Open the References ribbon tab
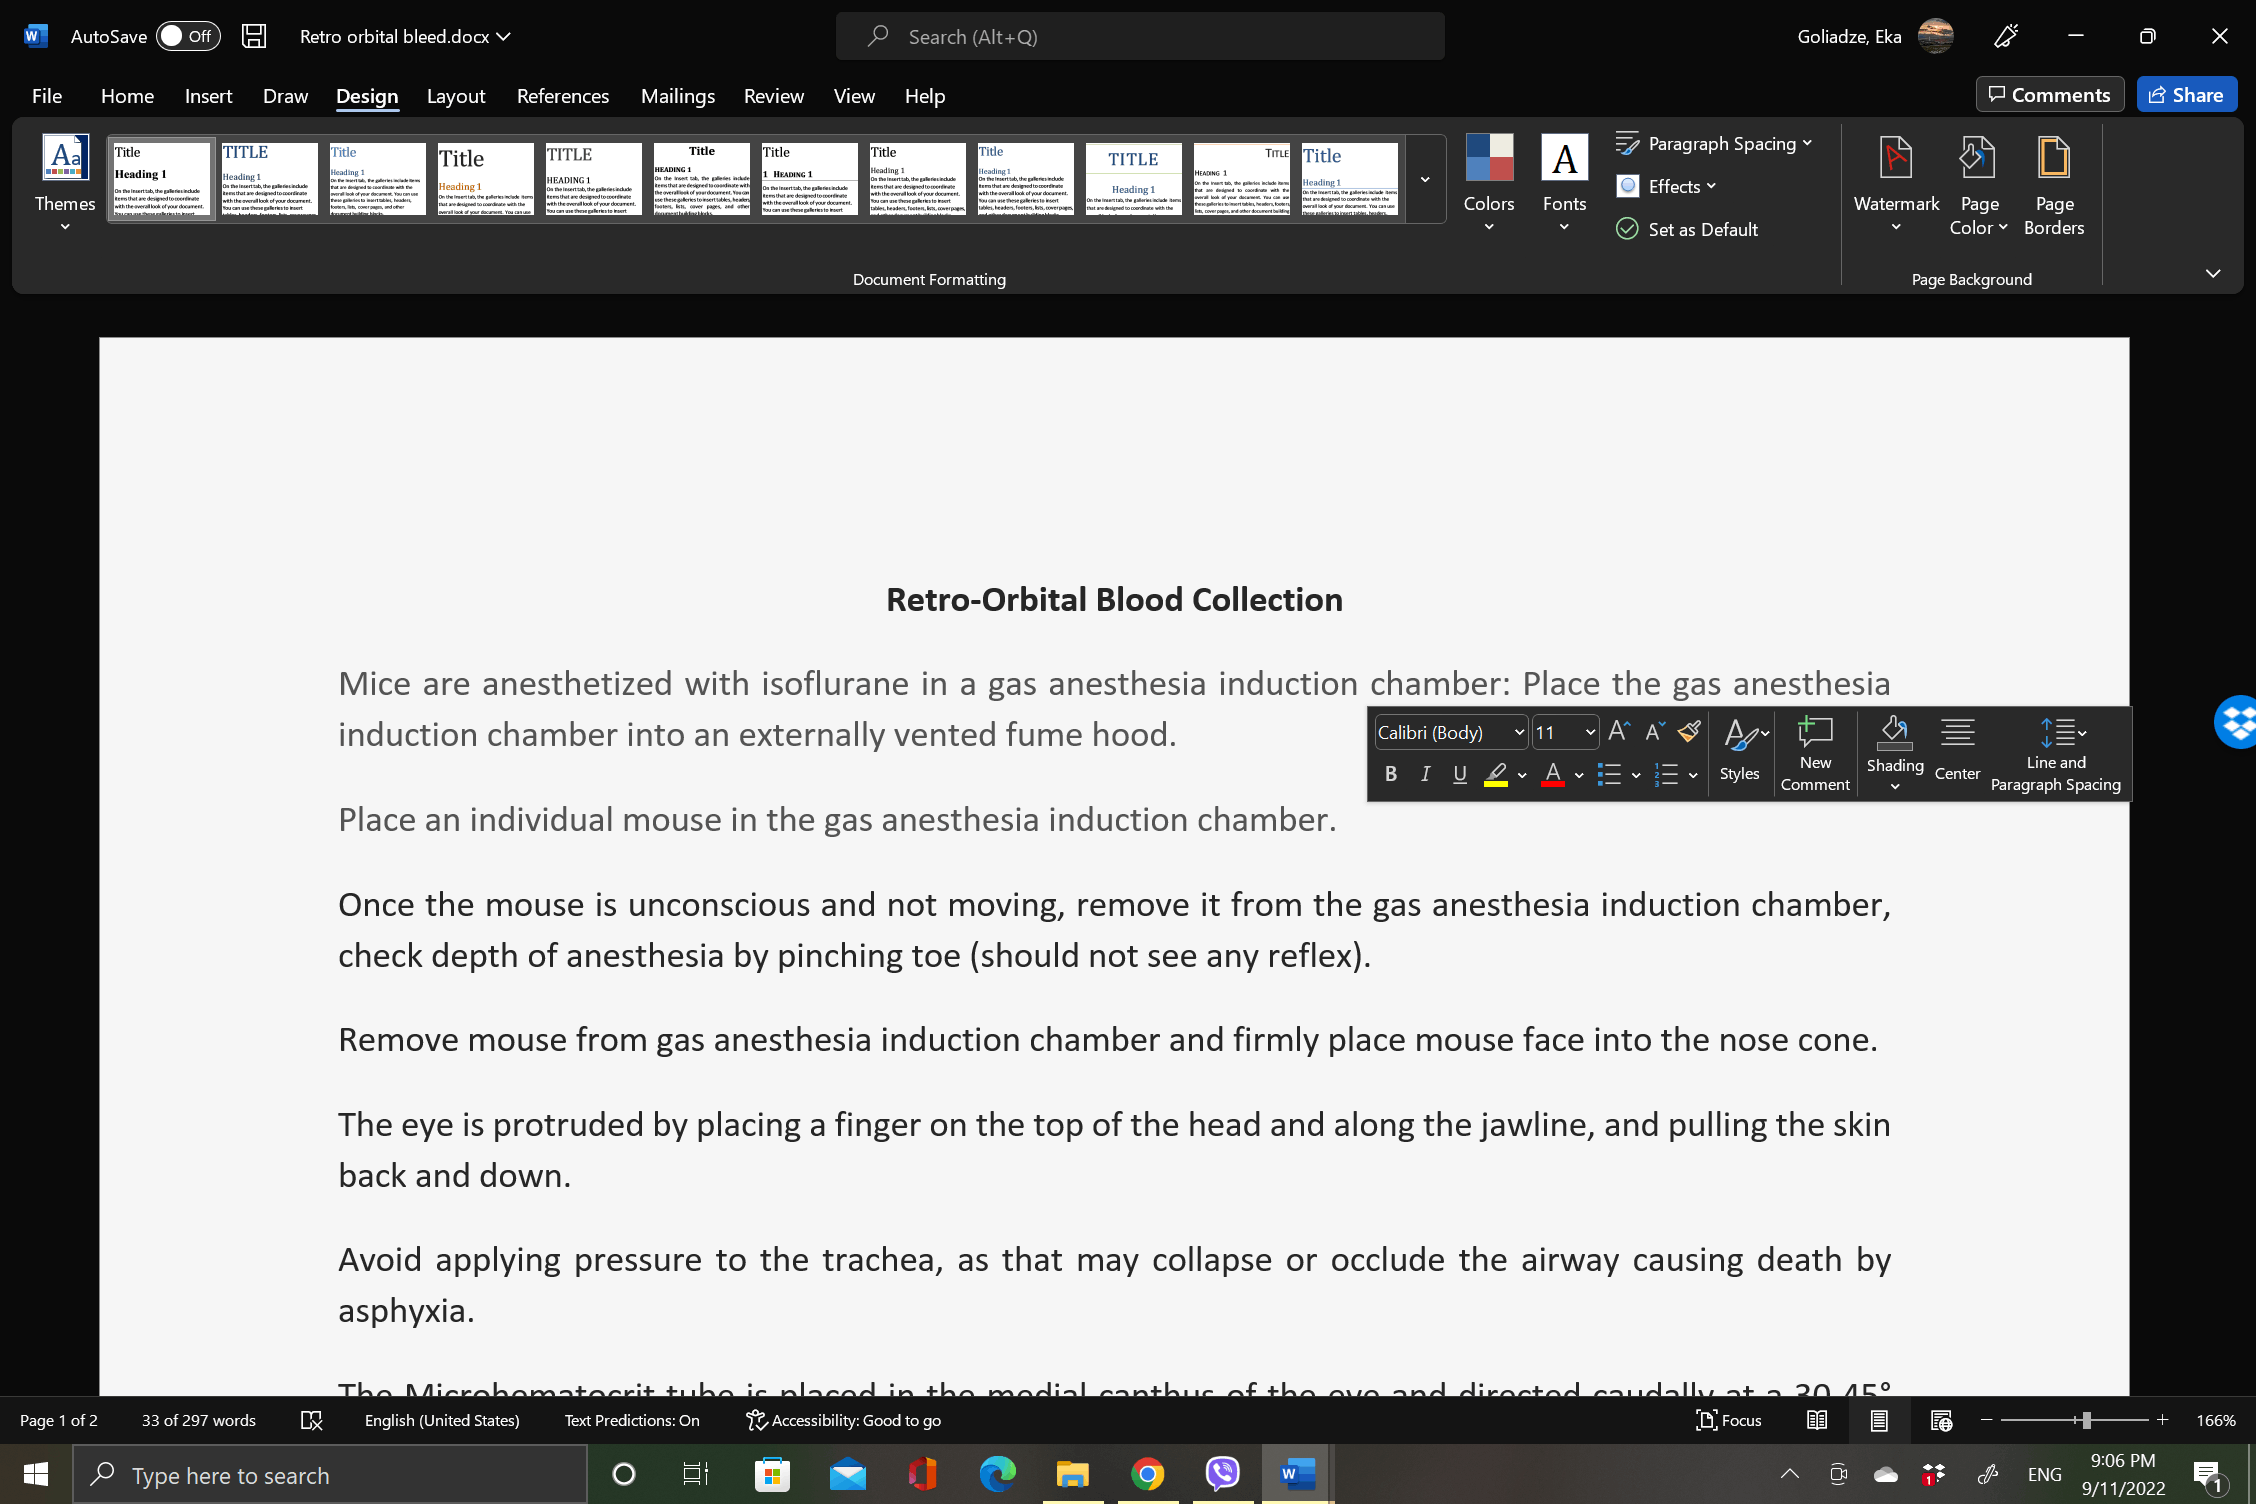Screen dimensions: 2256x1504 coord(562,96)
